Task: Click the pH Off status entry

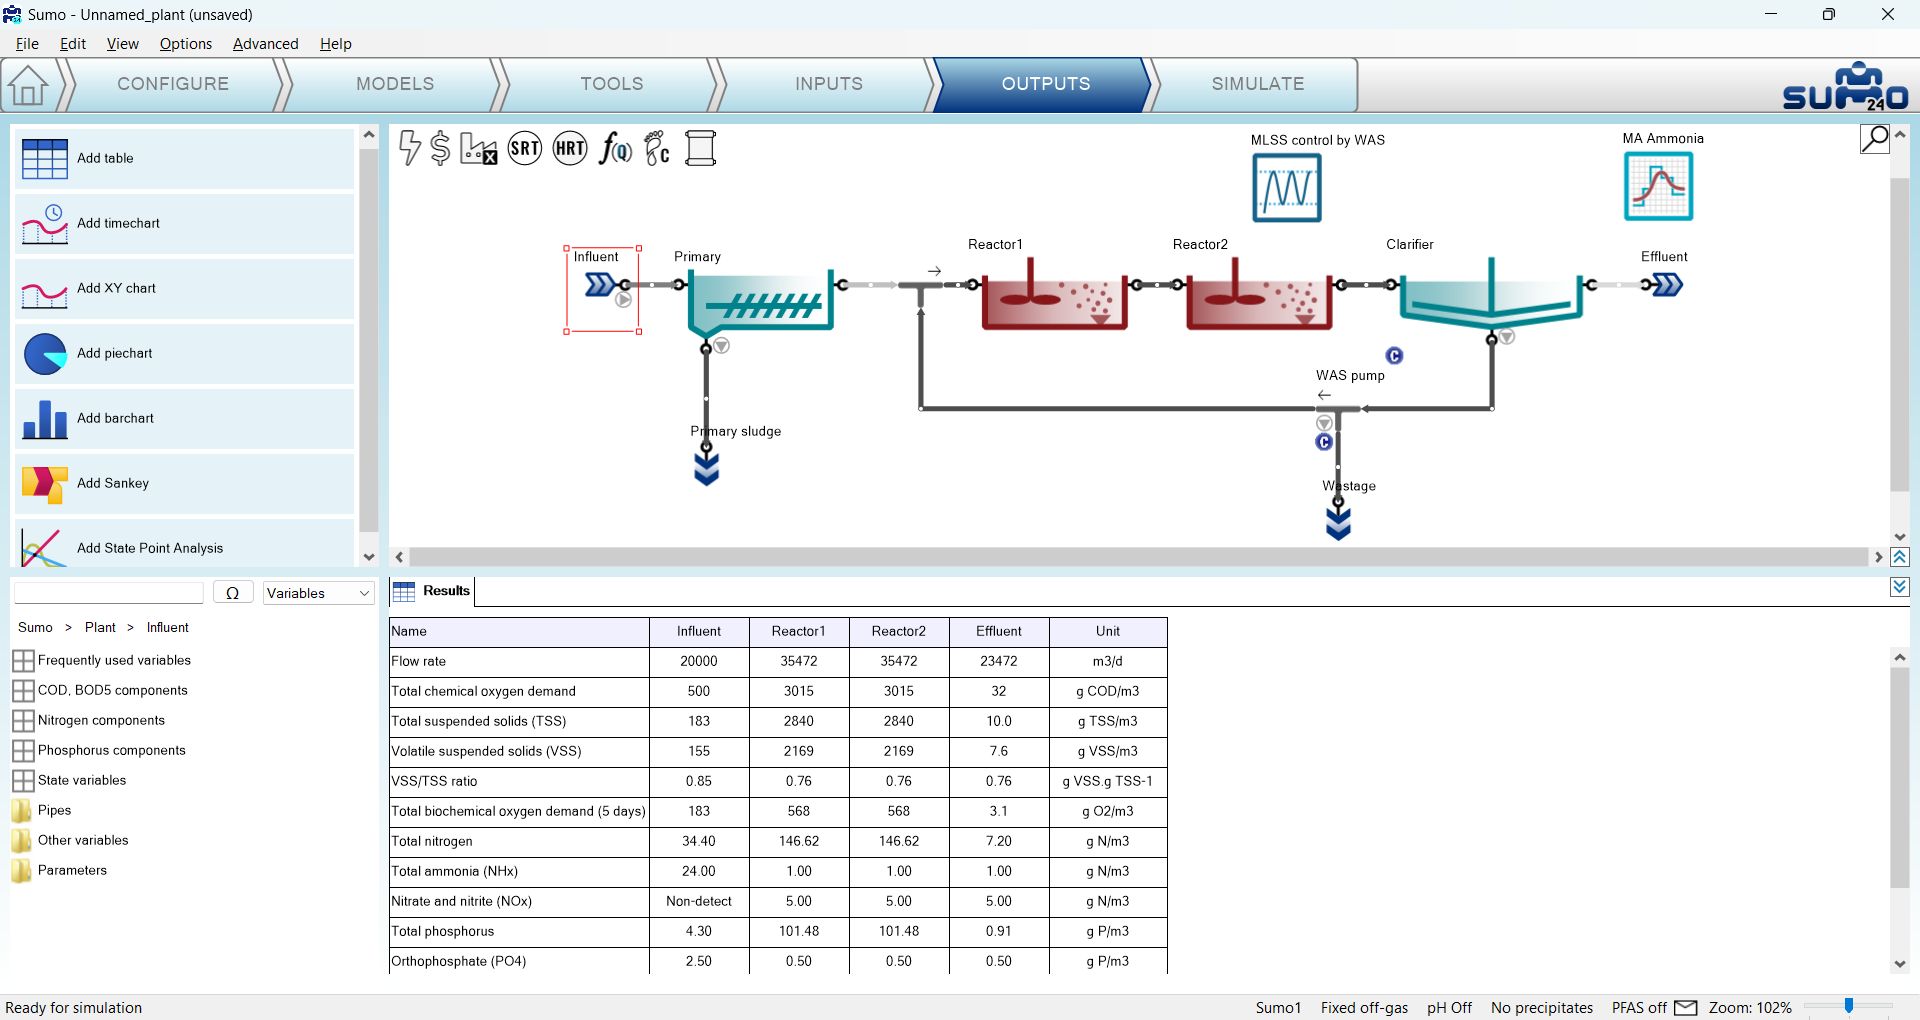Action: click(x=1449, y=1008)
